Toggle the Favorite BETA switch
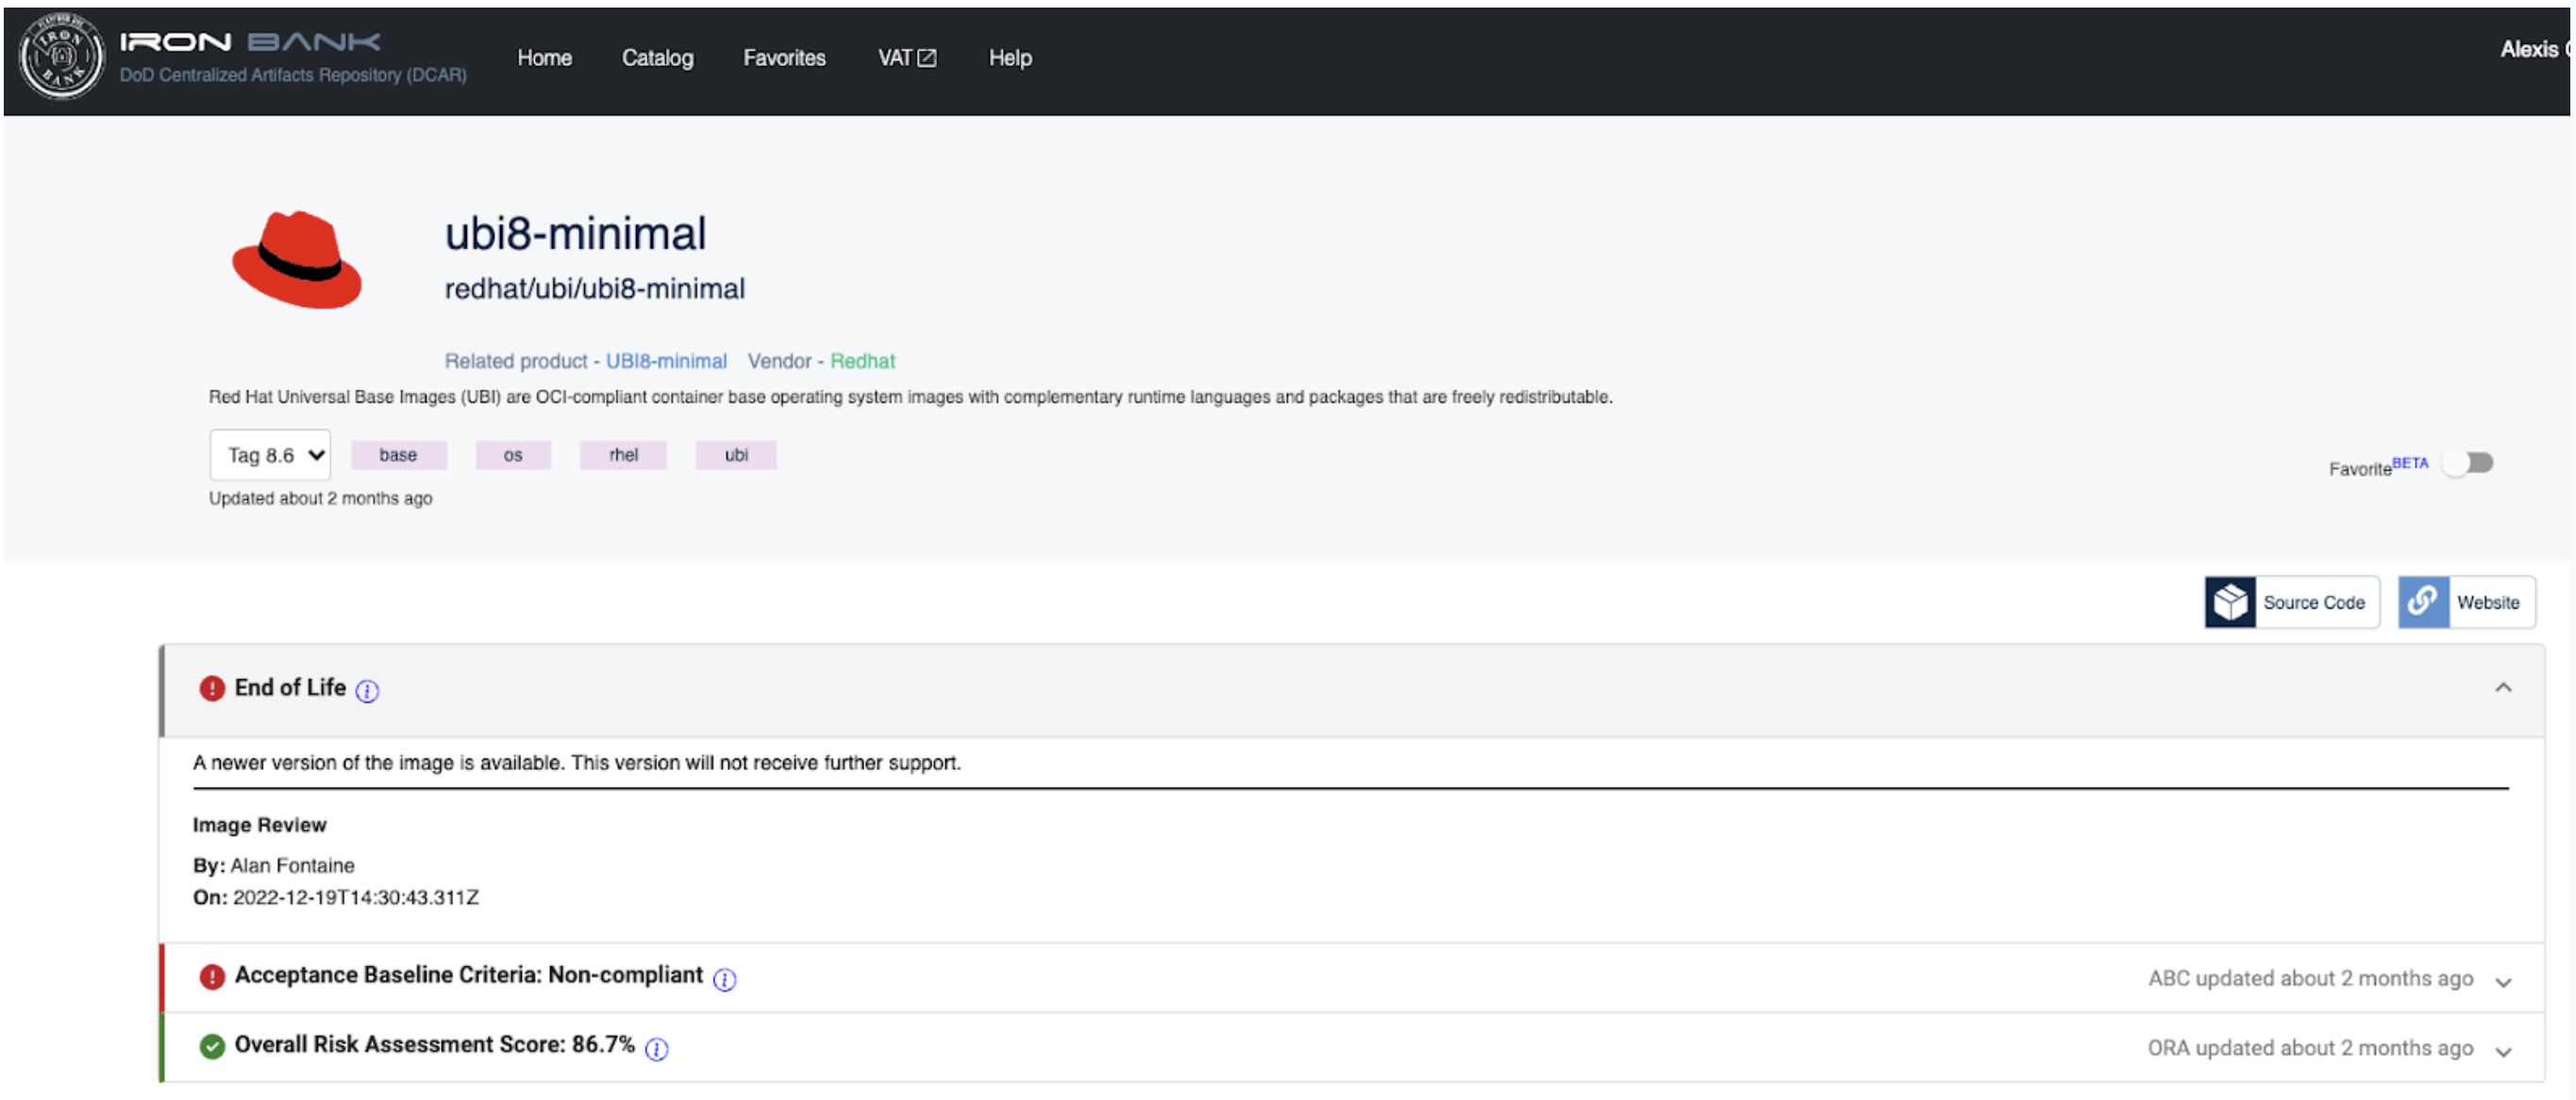The width and height of the screenshot is (2576, 1100). pos(2468,463)
